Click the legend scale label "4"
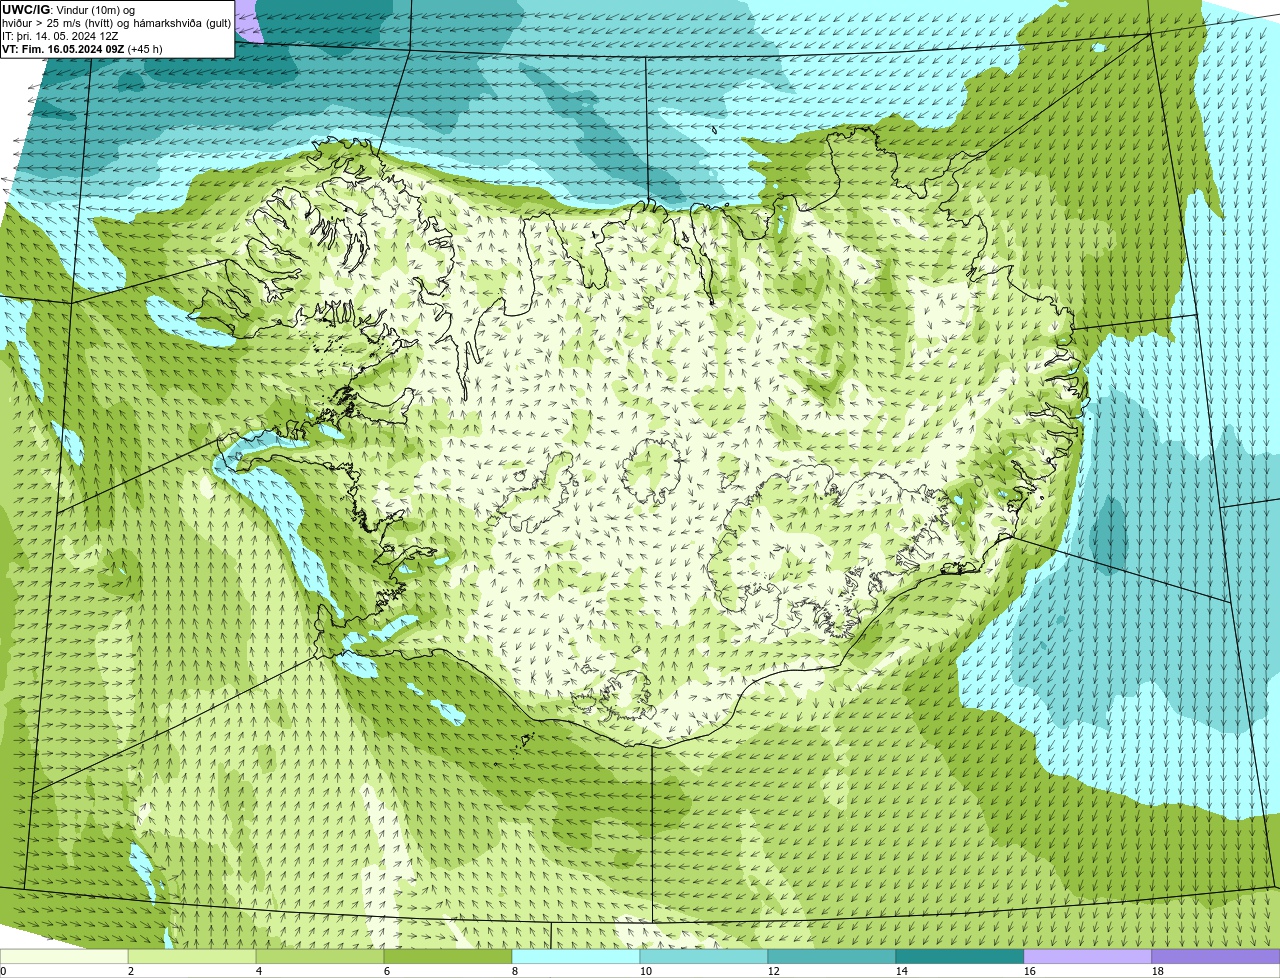The height and width of the screenshot is (978, 1280). click(x=259, y=971)
